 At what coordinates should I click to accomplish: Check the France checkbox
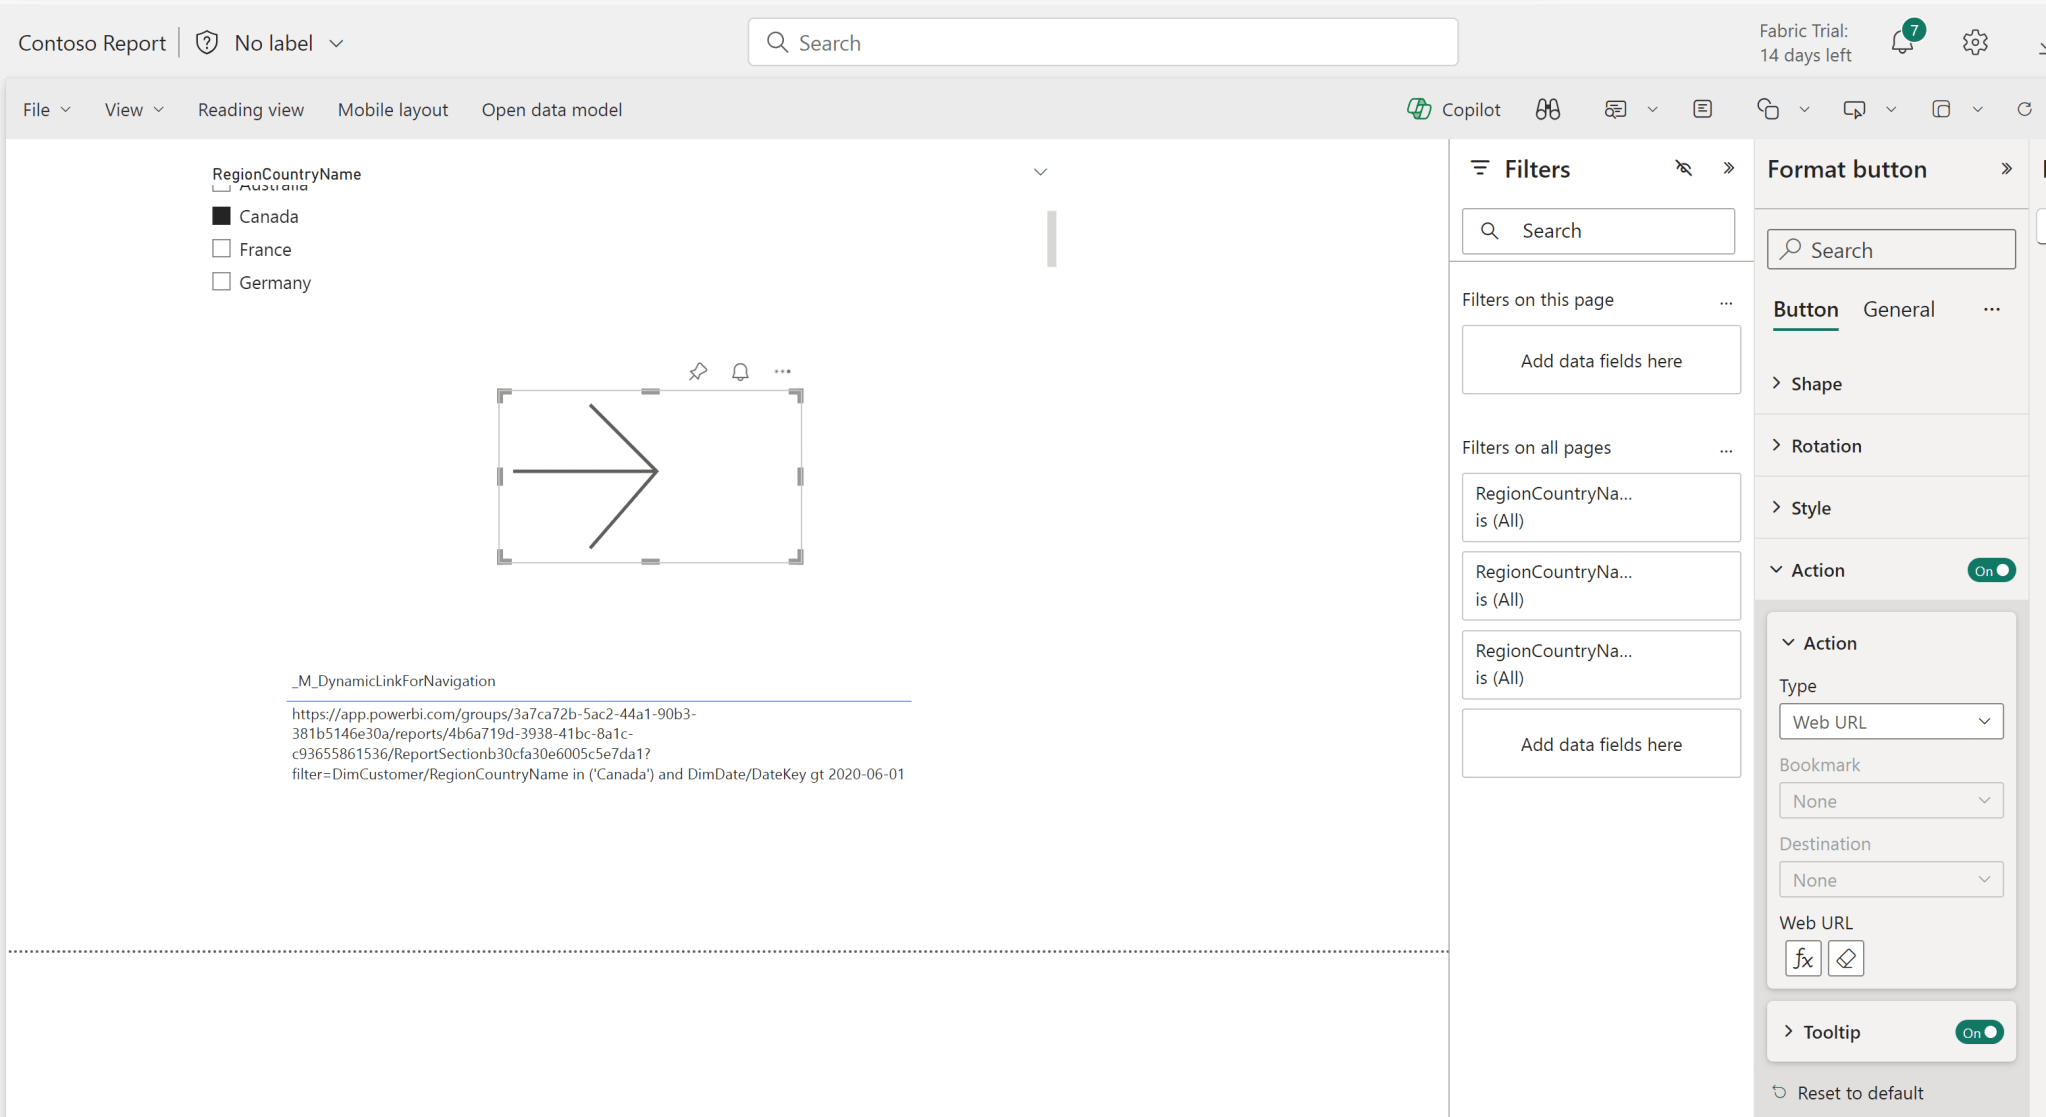coord(221,249)
